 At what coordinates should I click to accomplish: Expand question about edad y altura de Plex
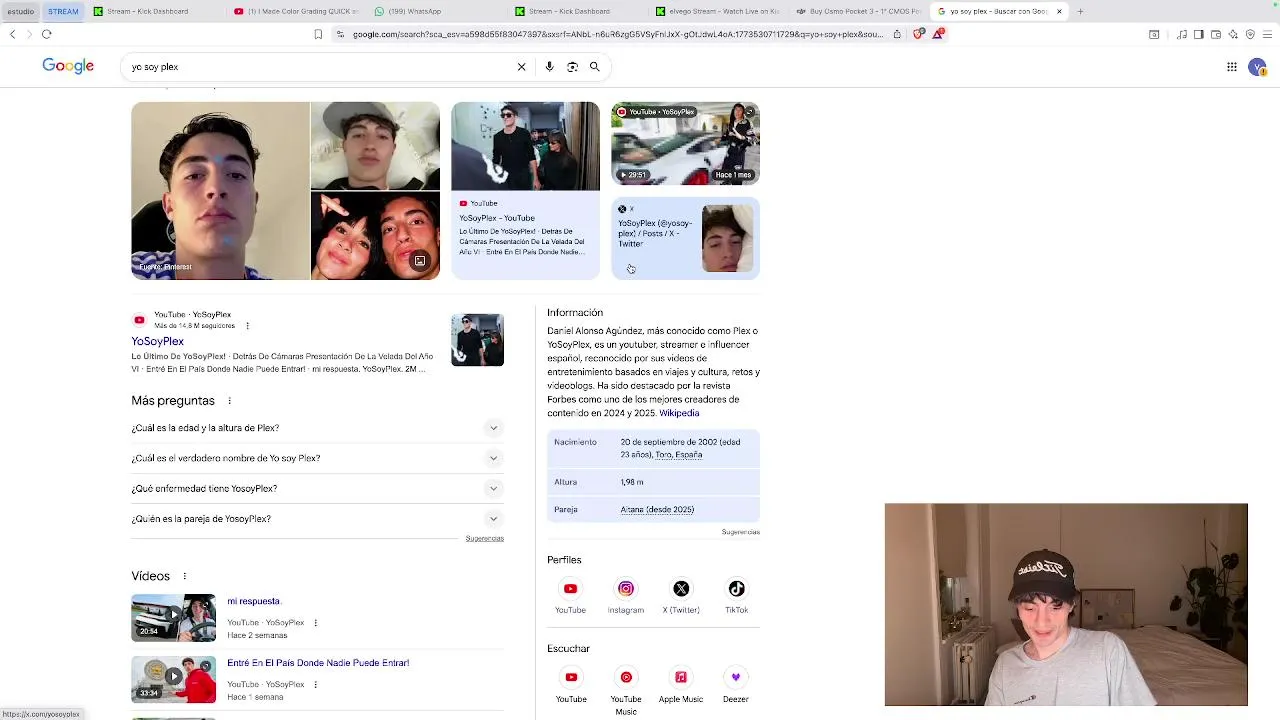[317, 428]
